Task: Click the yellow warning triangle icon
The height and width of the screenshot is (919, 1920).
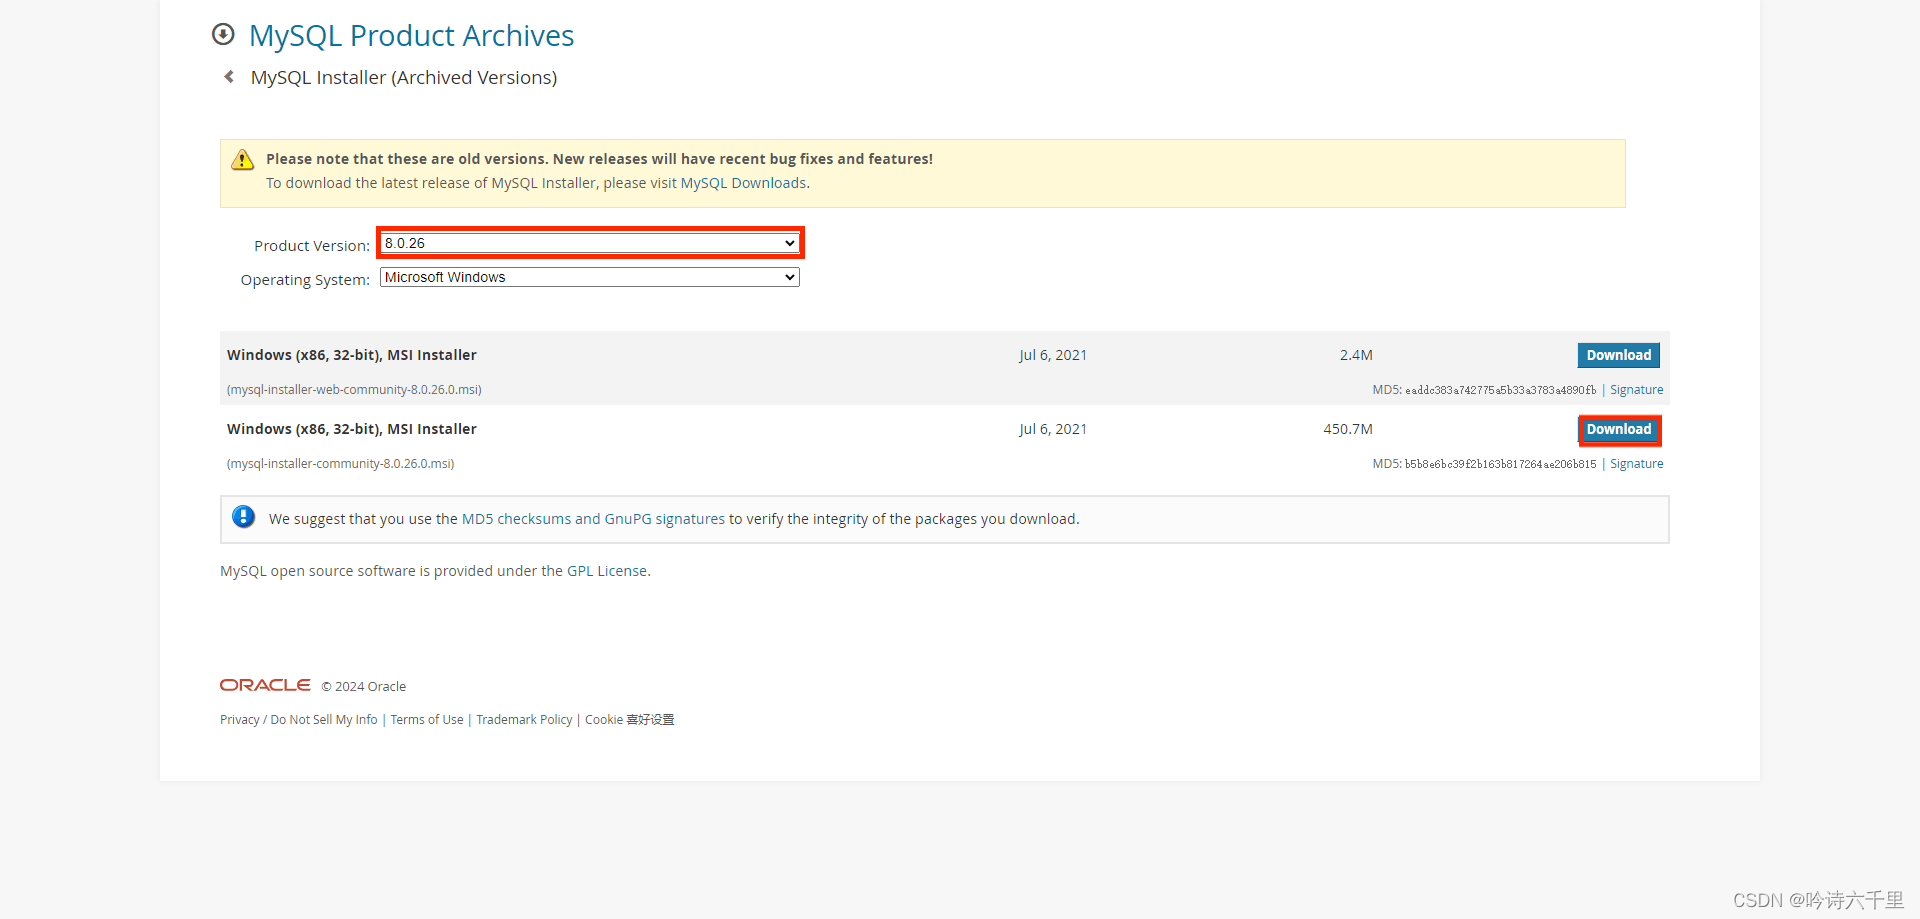Action: (243, 160)
